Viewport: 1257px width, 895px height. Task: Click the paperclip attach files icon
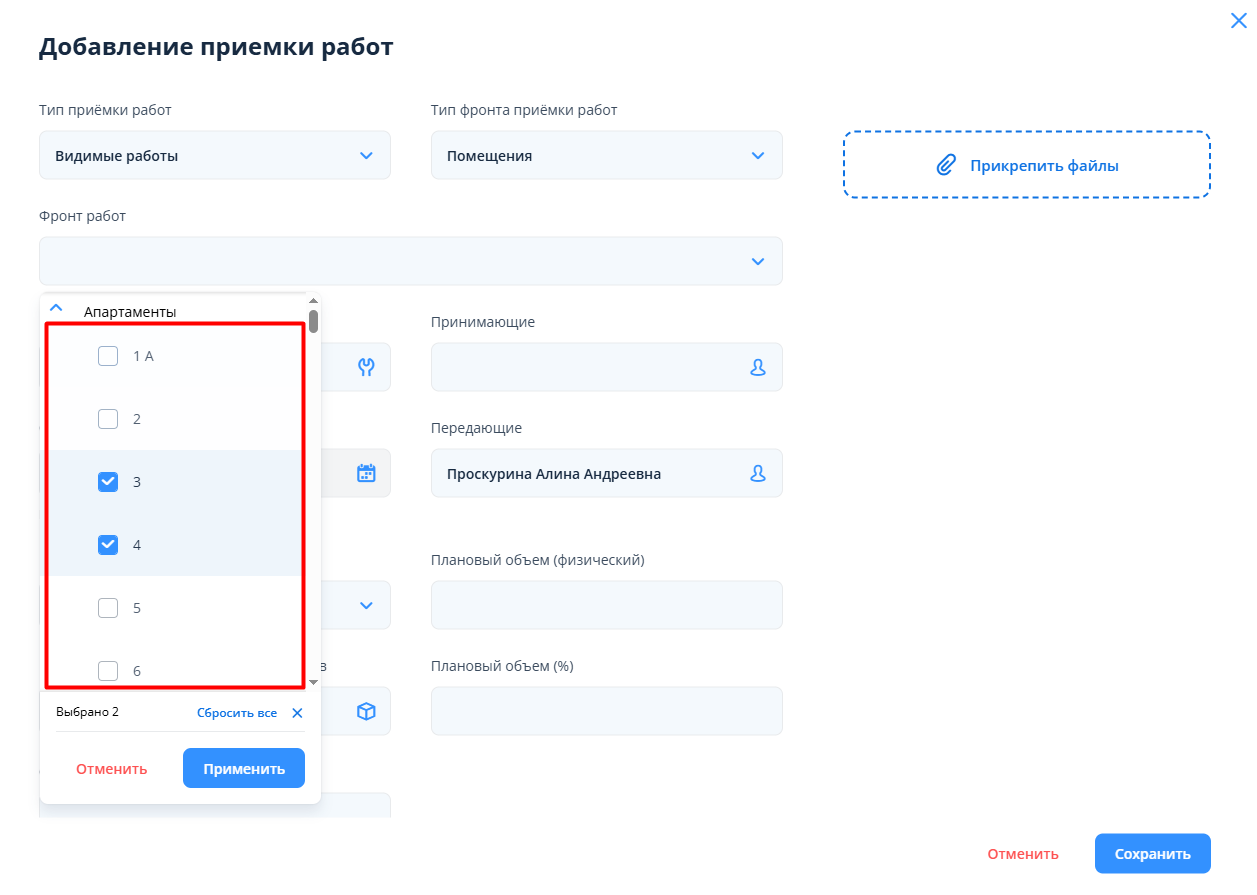pos(945,165)
